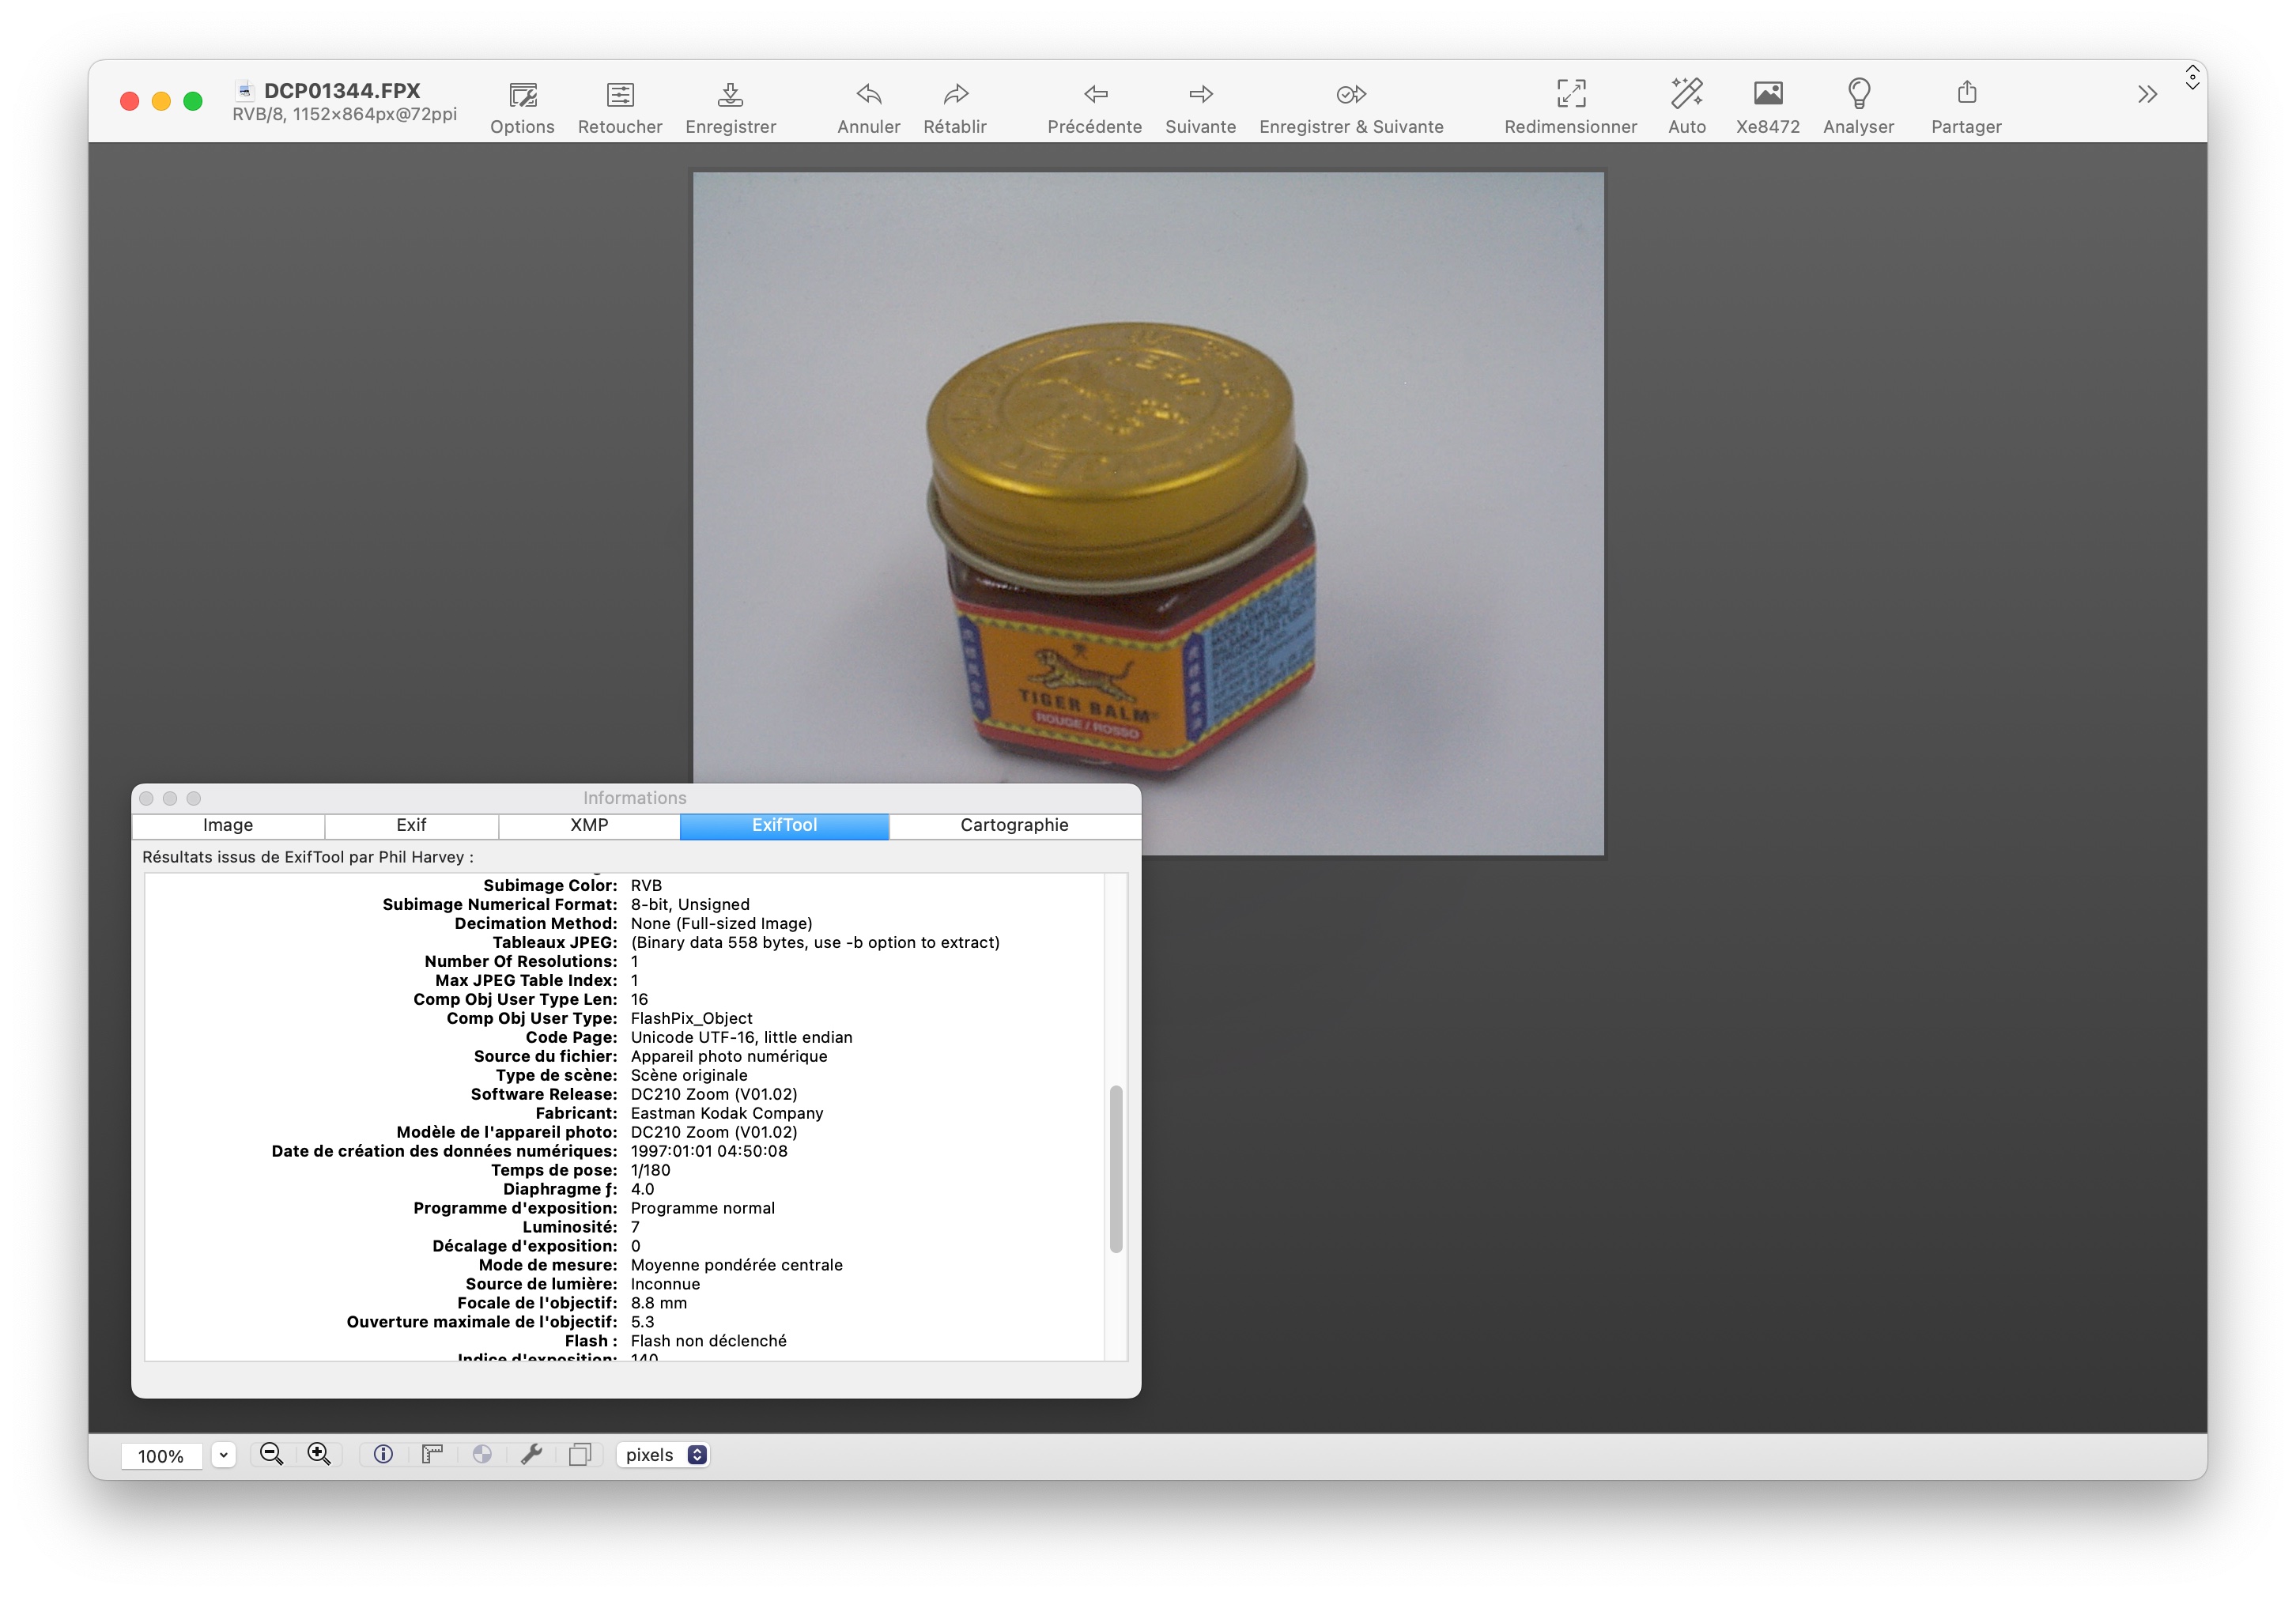This screenshot has height=1597, width=2296.
Task: Click the RVB/8 image info subtitle
Action: click(345, 115)
